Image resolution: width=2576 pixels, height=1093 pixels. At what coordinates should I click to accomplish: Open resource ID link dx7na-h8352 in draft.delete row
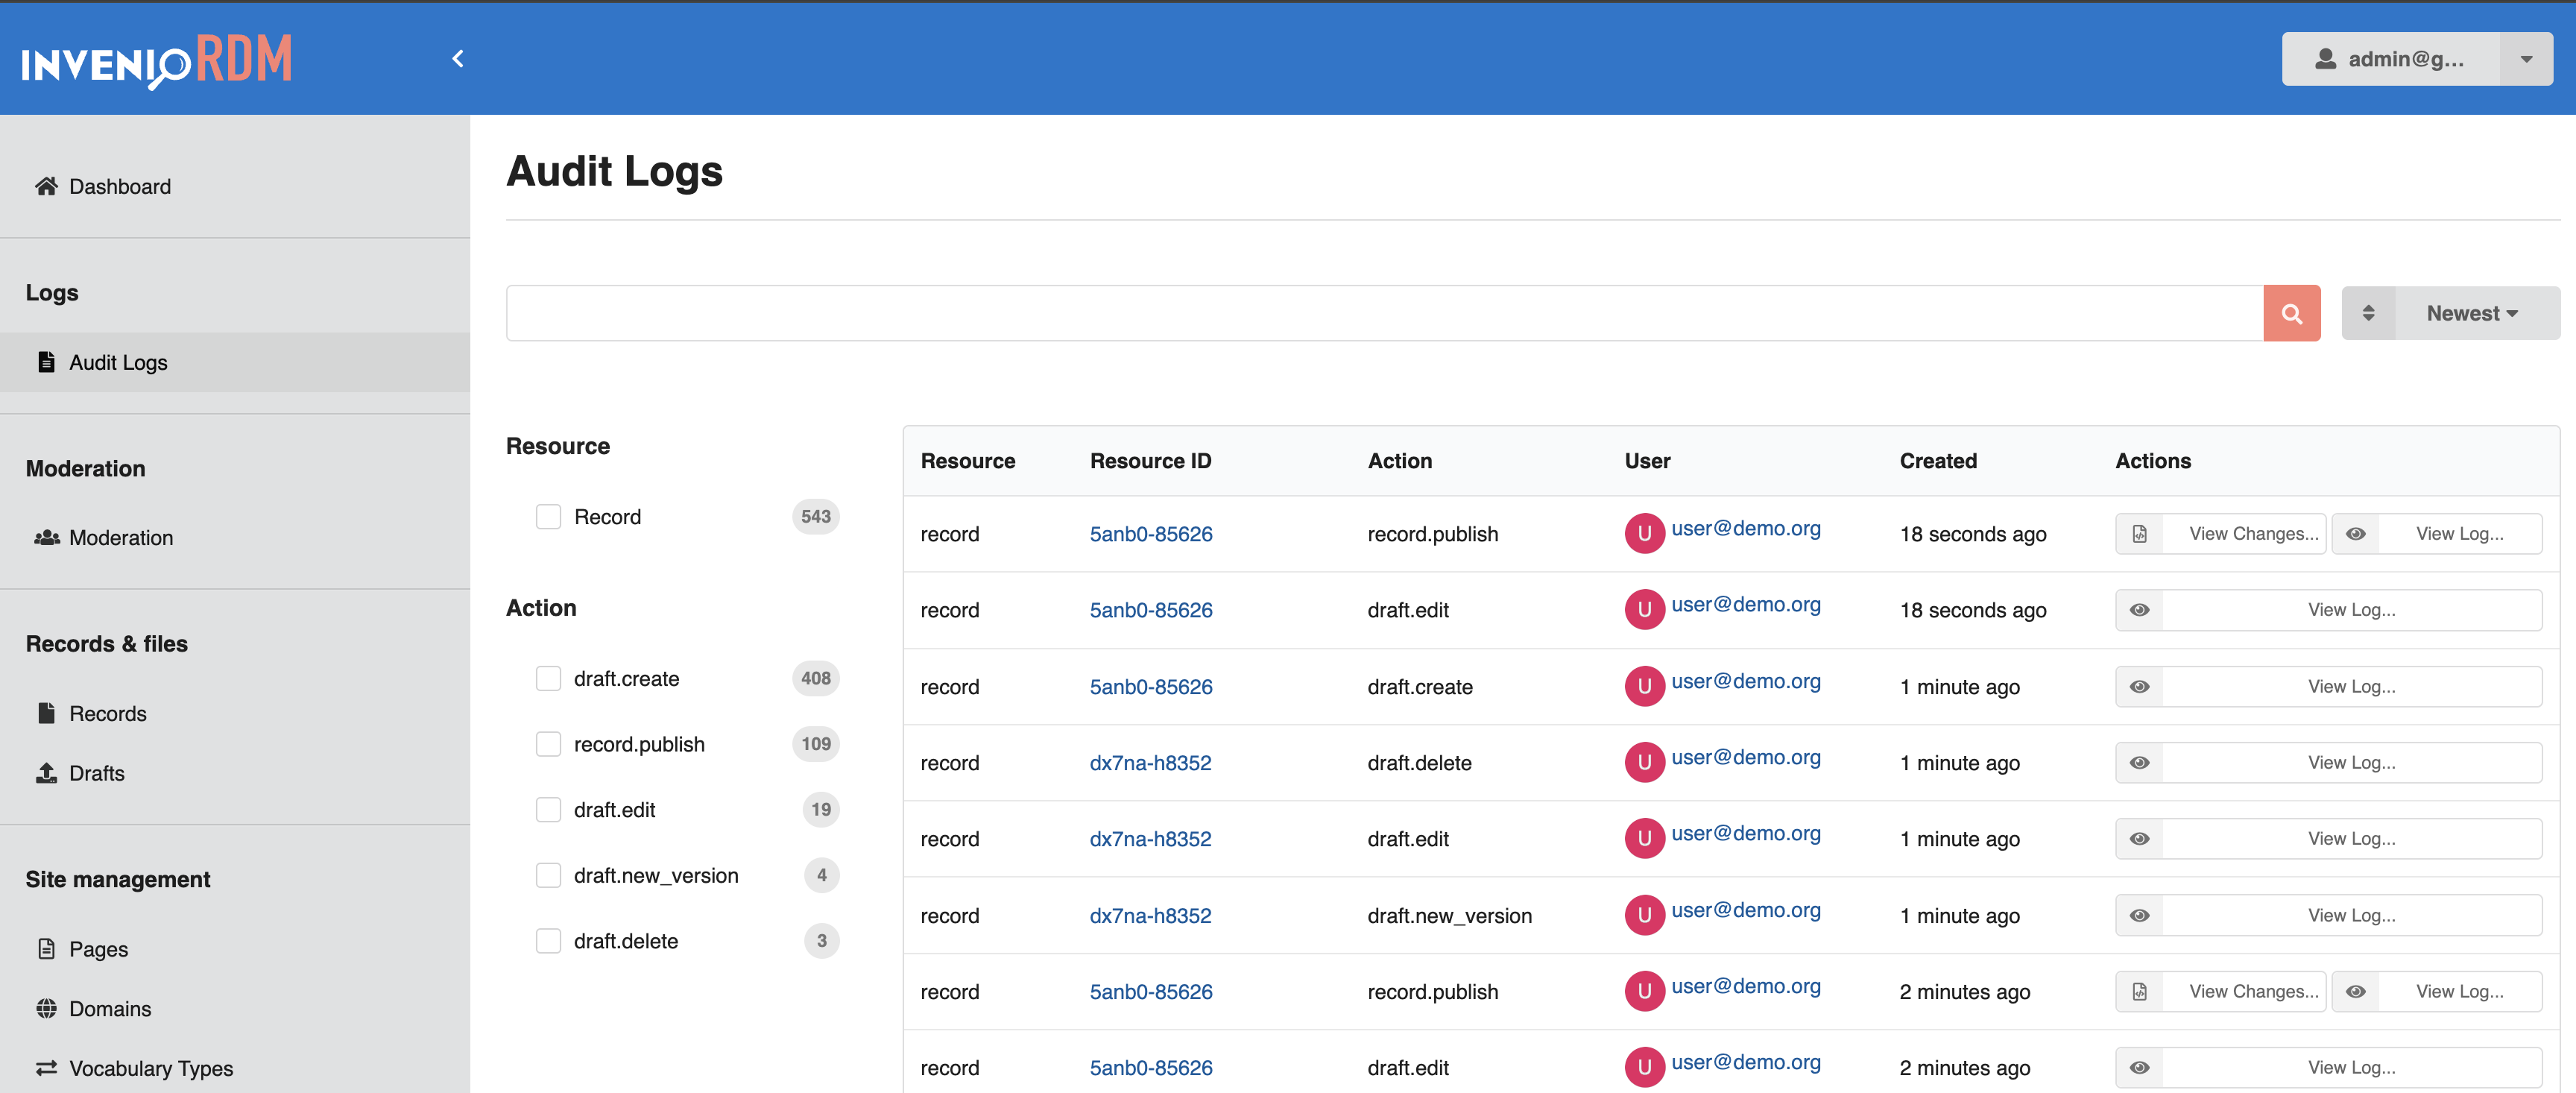pyautogui.click(x=1150, y=763)
